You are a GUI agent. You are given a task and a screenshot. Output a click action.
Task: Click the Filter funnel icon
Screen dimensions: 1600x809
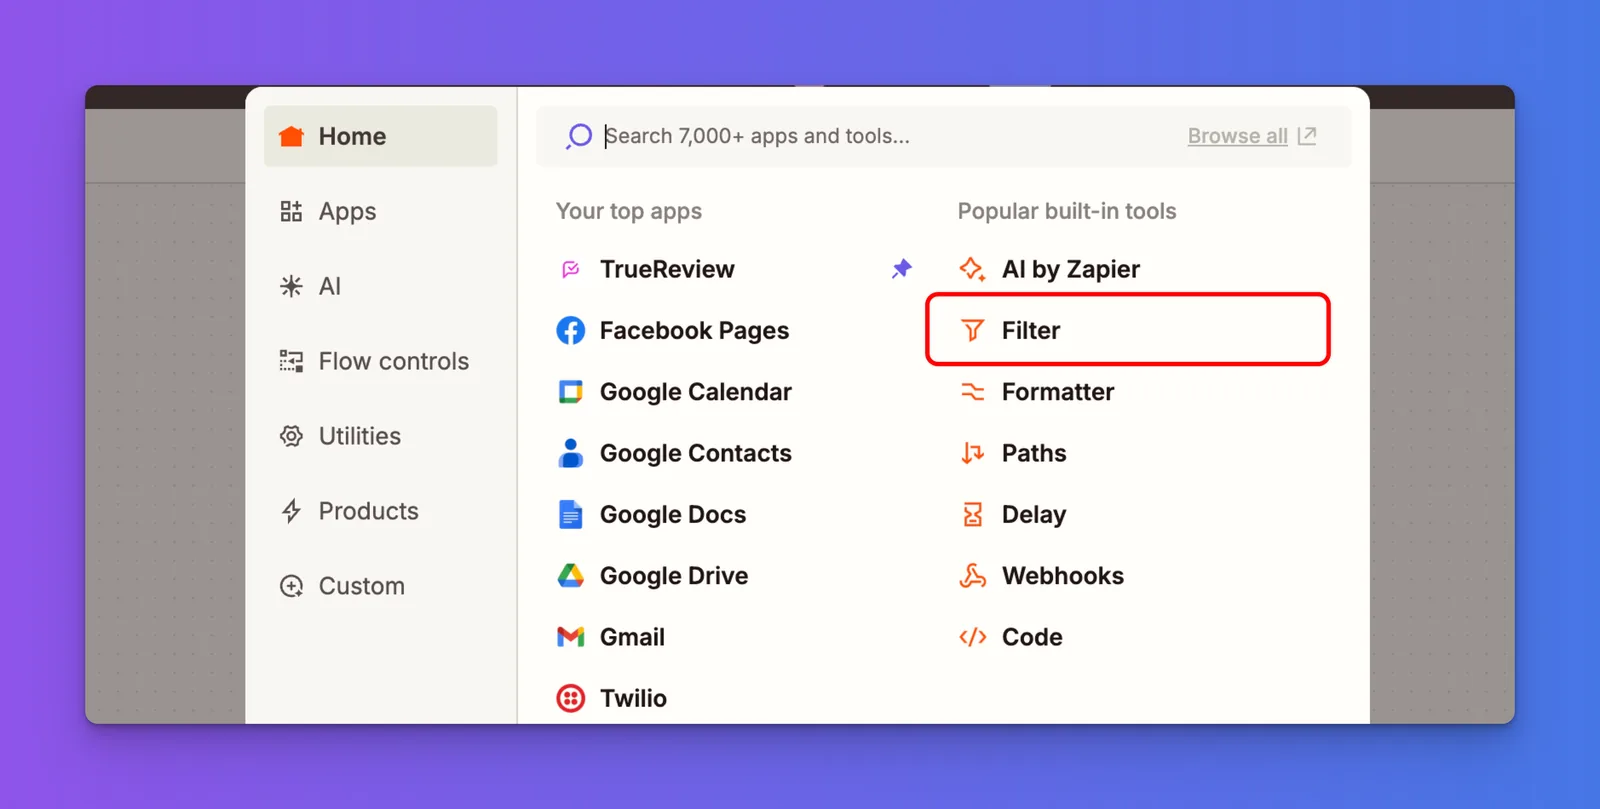tap(972, 330)
